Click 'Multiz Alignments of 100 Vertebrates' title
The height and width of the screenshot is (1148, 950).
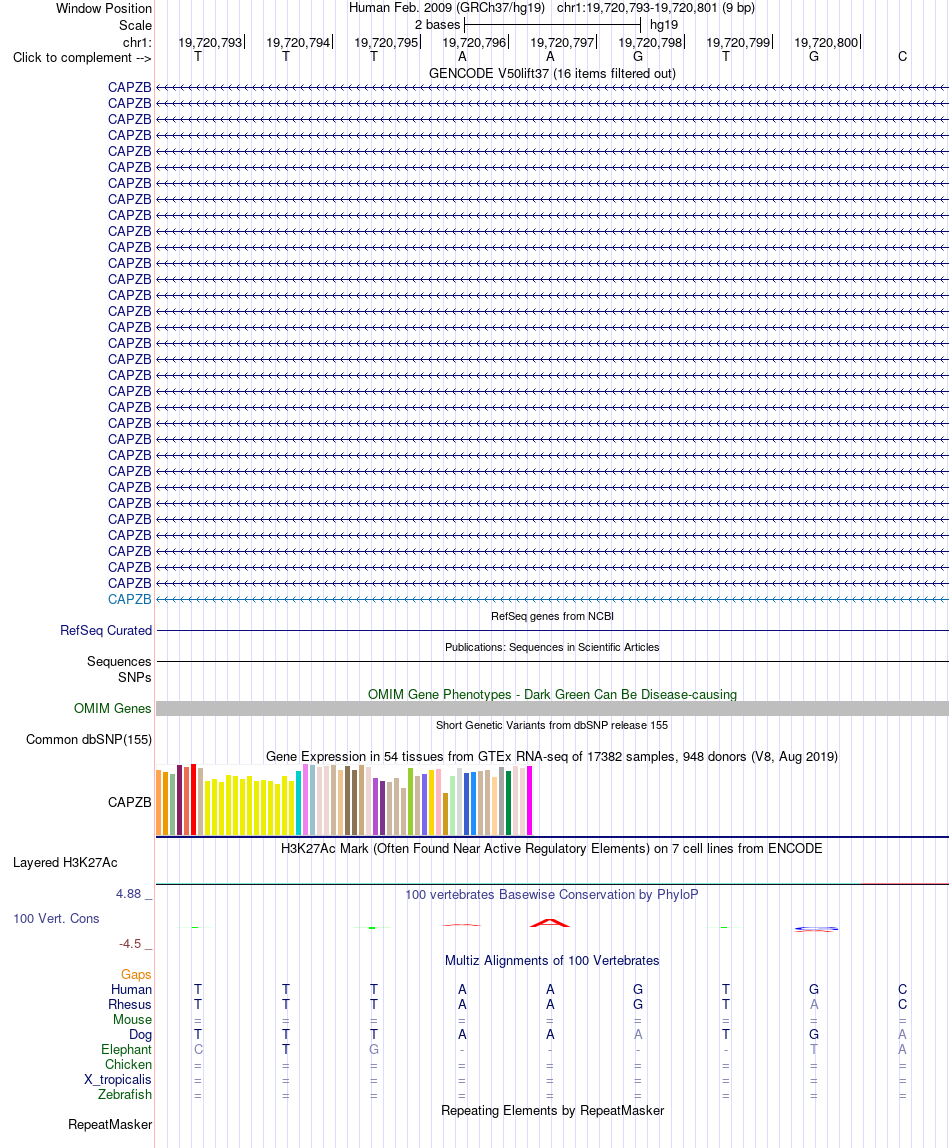(552, 960)
